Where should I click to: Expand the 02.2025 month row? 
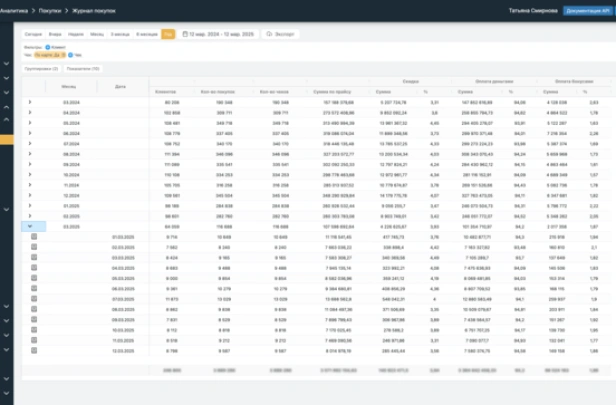(30, 216)
